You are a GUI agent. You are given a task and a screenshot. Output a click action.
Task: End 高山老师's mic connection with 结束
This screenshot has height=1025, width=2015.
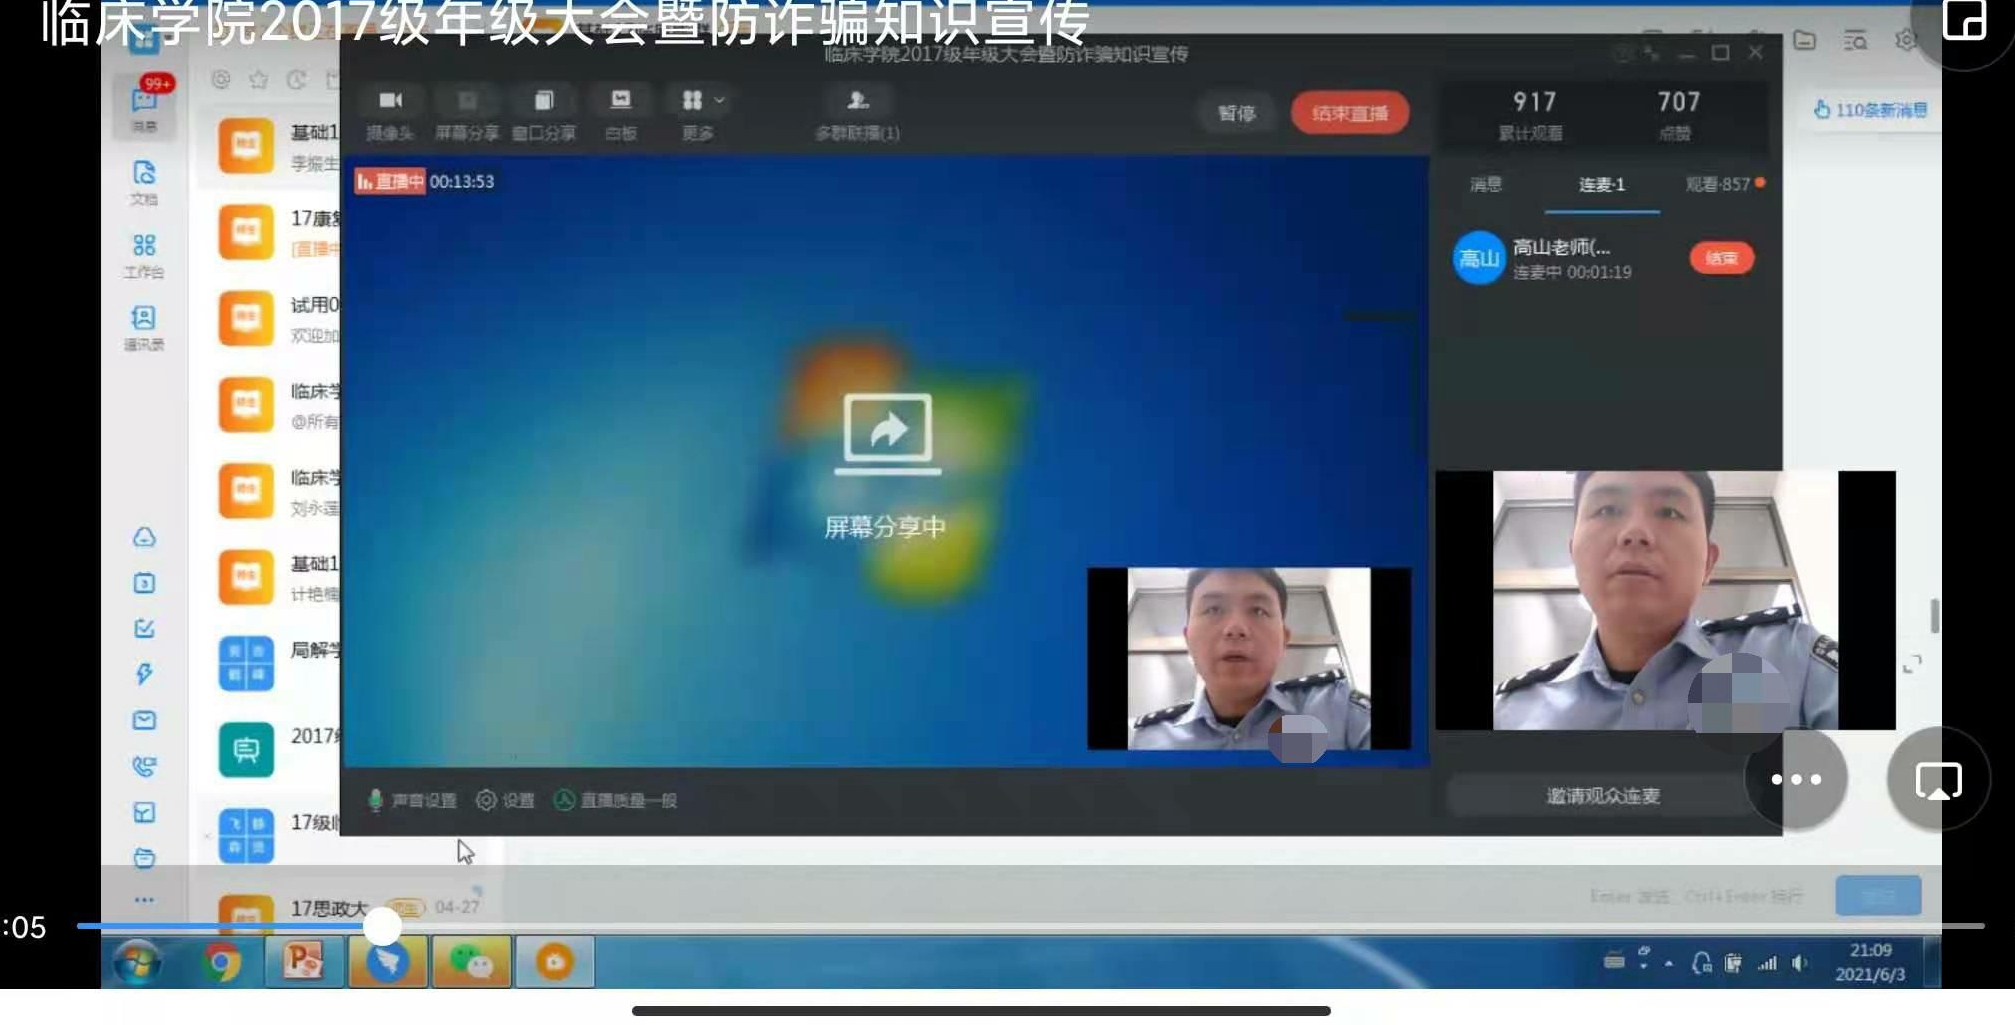coord(1721,258)
